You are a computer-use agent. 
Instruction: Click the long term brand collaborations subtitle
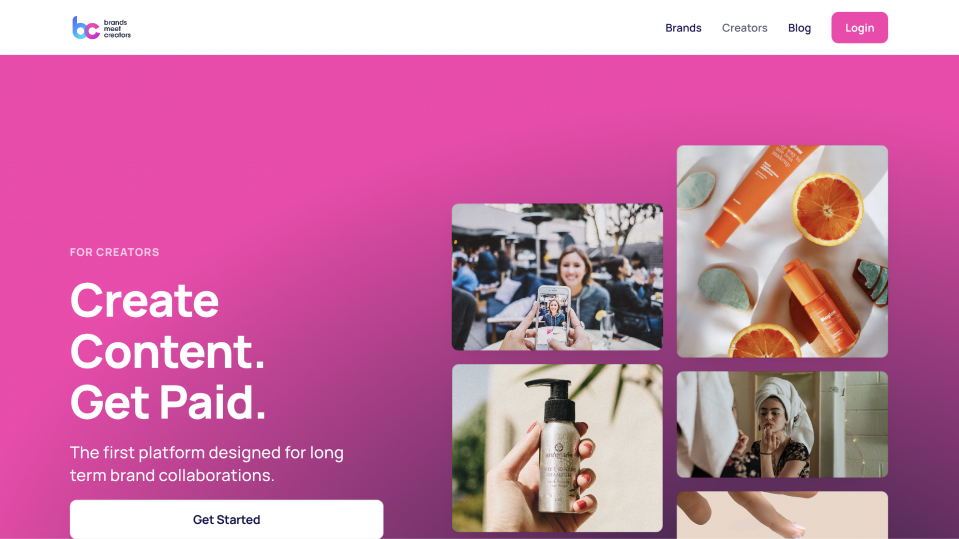(x=207, y=464)
